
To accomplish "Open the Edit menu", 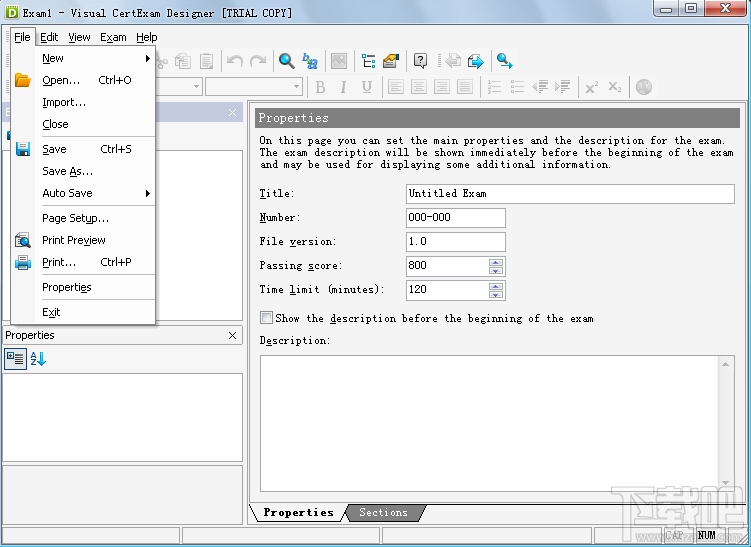I will (49, 37).
